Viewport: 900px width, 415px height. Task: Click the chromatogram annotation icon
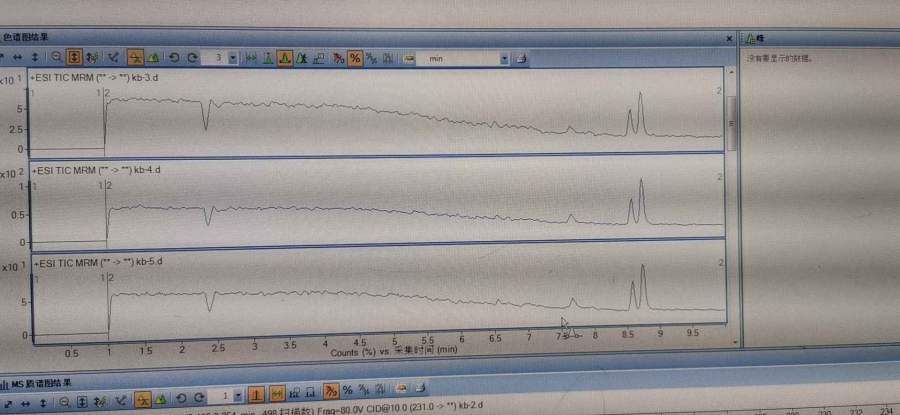coord(319,59)
